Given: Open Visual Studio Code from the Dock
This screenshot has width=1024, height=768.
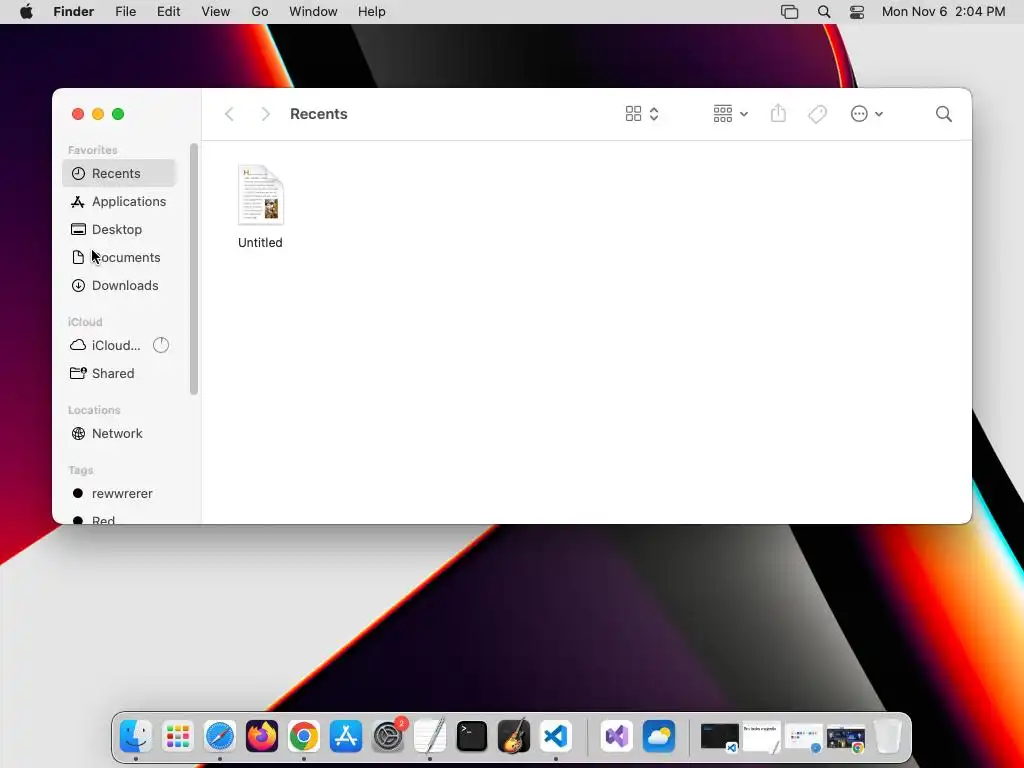Looking at the screenshot, I should coord(556,737).
